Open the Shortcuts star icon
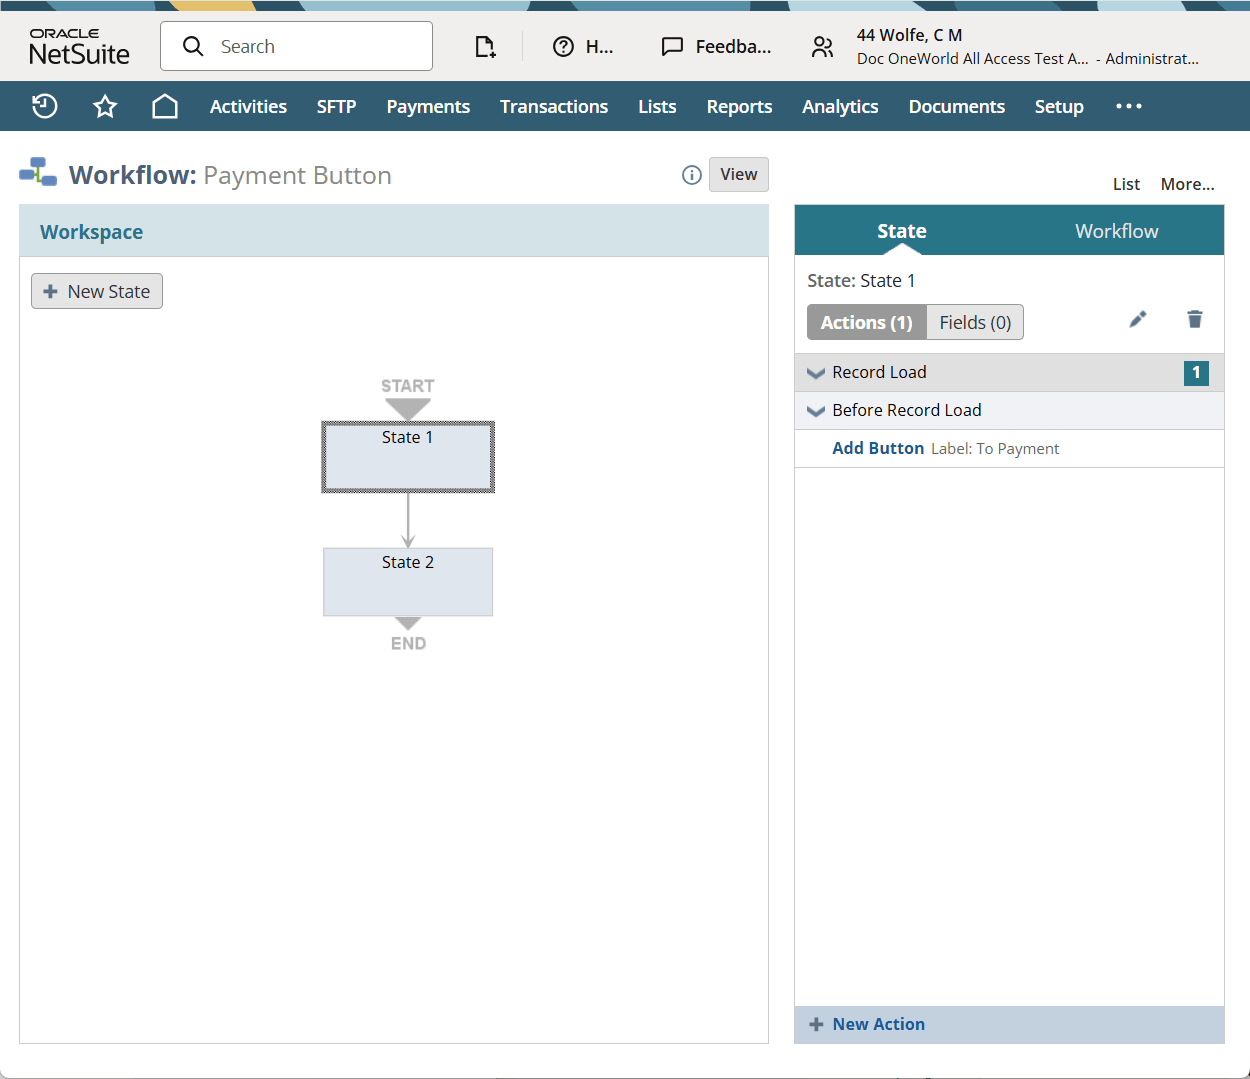This screenshot has width=1250, height=1079. pyautogui.click(x=105, y=106)
